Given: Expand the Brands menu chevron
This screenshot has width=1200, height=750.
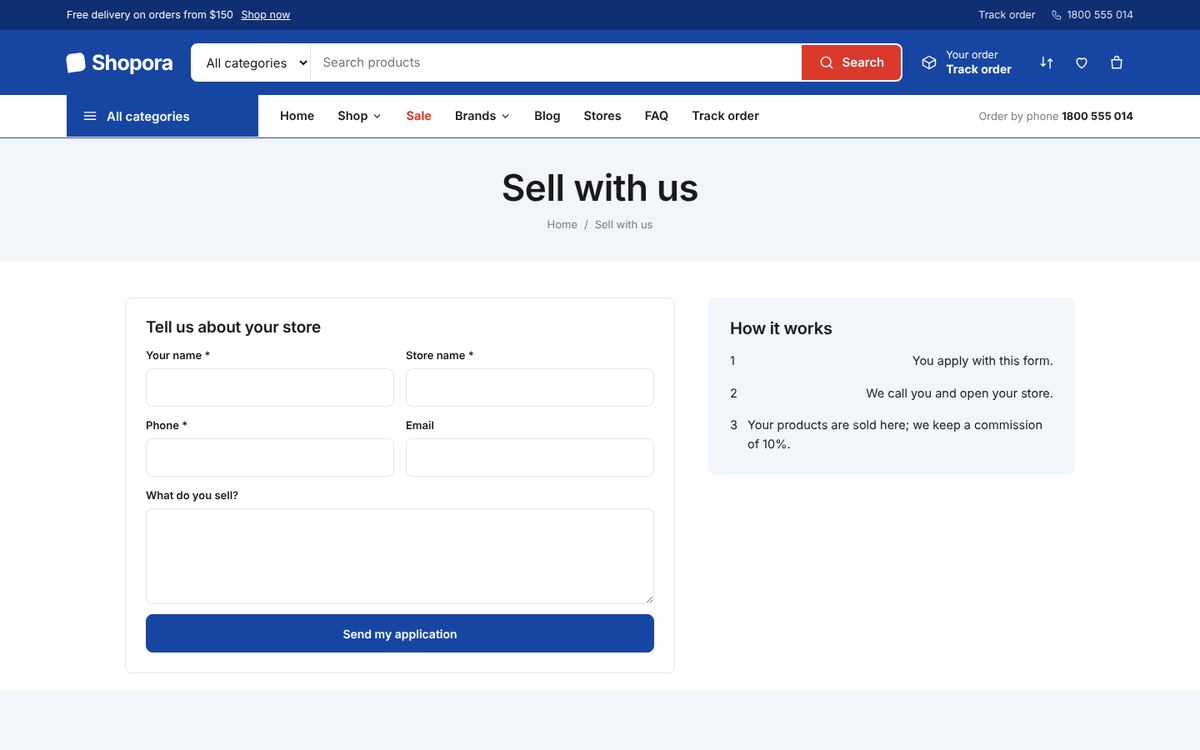Looking at the screenshot, I should click(505, 116).
